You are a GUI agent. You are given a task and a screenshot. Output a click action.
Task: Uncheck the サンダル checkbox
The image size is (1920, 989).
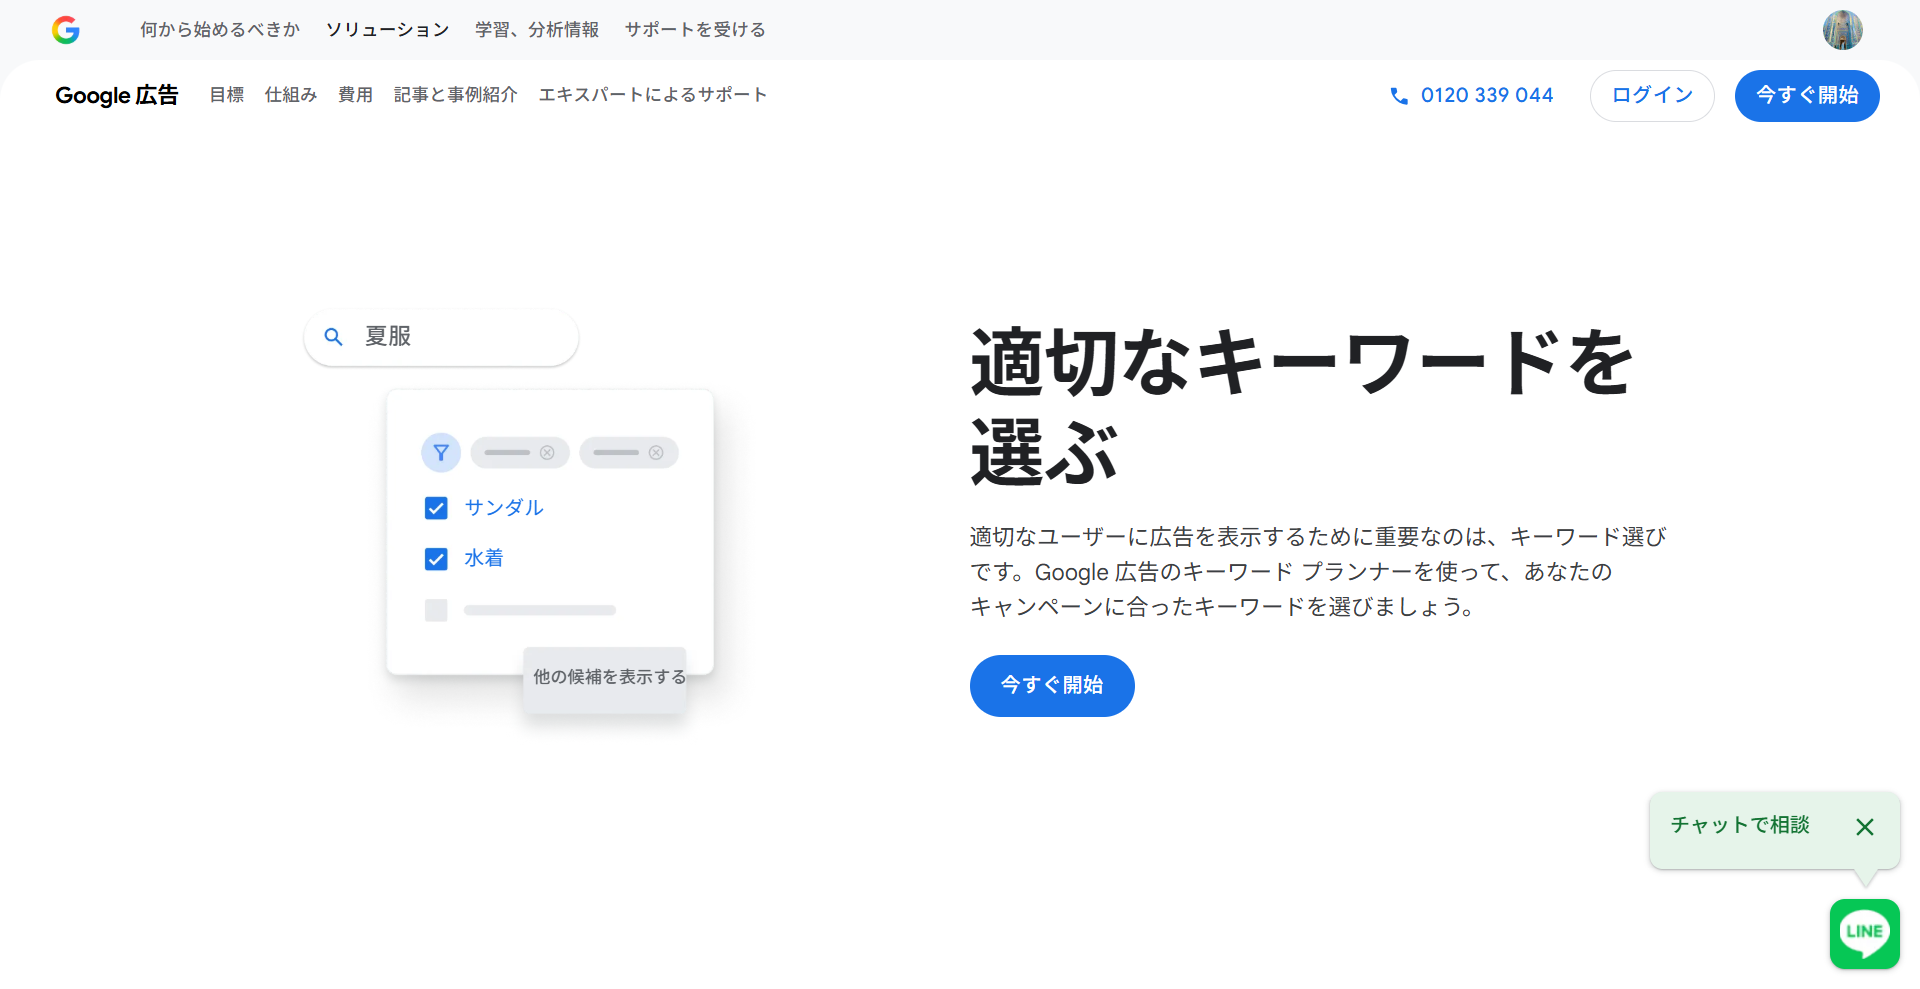coord(436,508)
